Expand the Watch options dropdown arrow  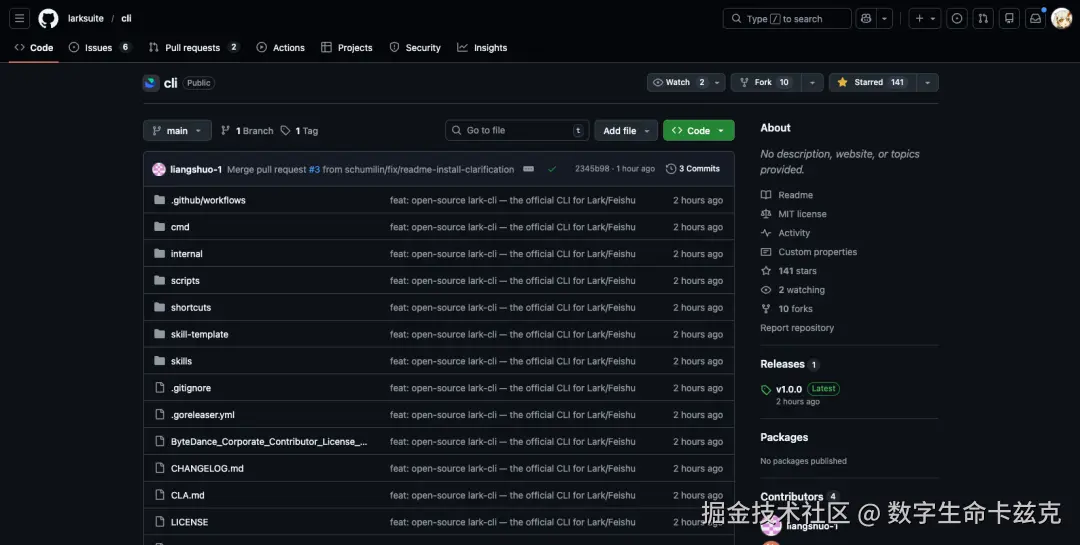717,83
